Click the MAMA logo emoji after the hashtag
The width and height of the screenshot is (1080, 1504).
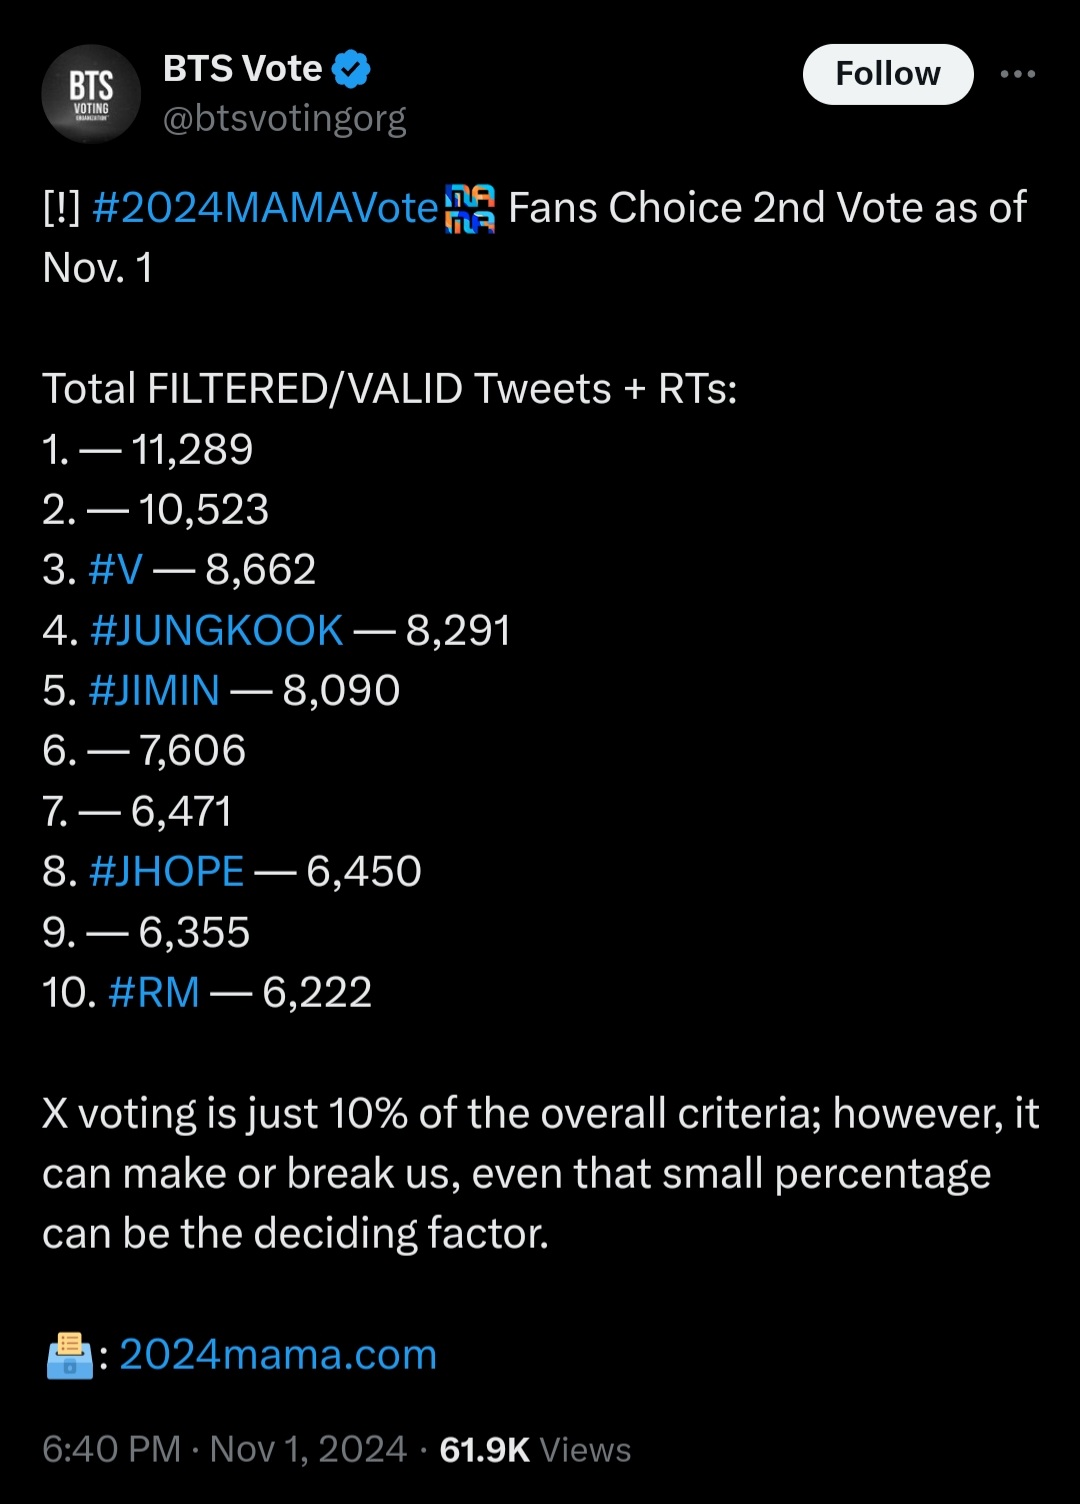point(470,209)
